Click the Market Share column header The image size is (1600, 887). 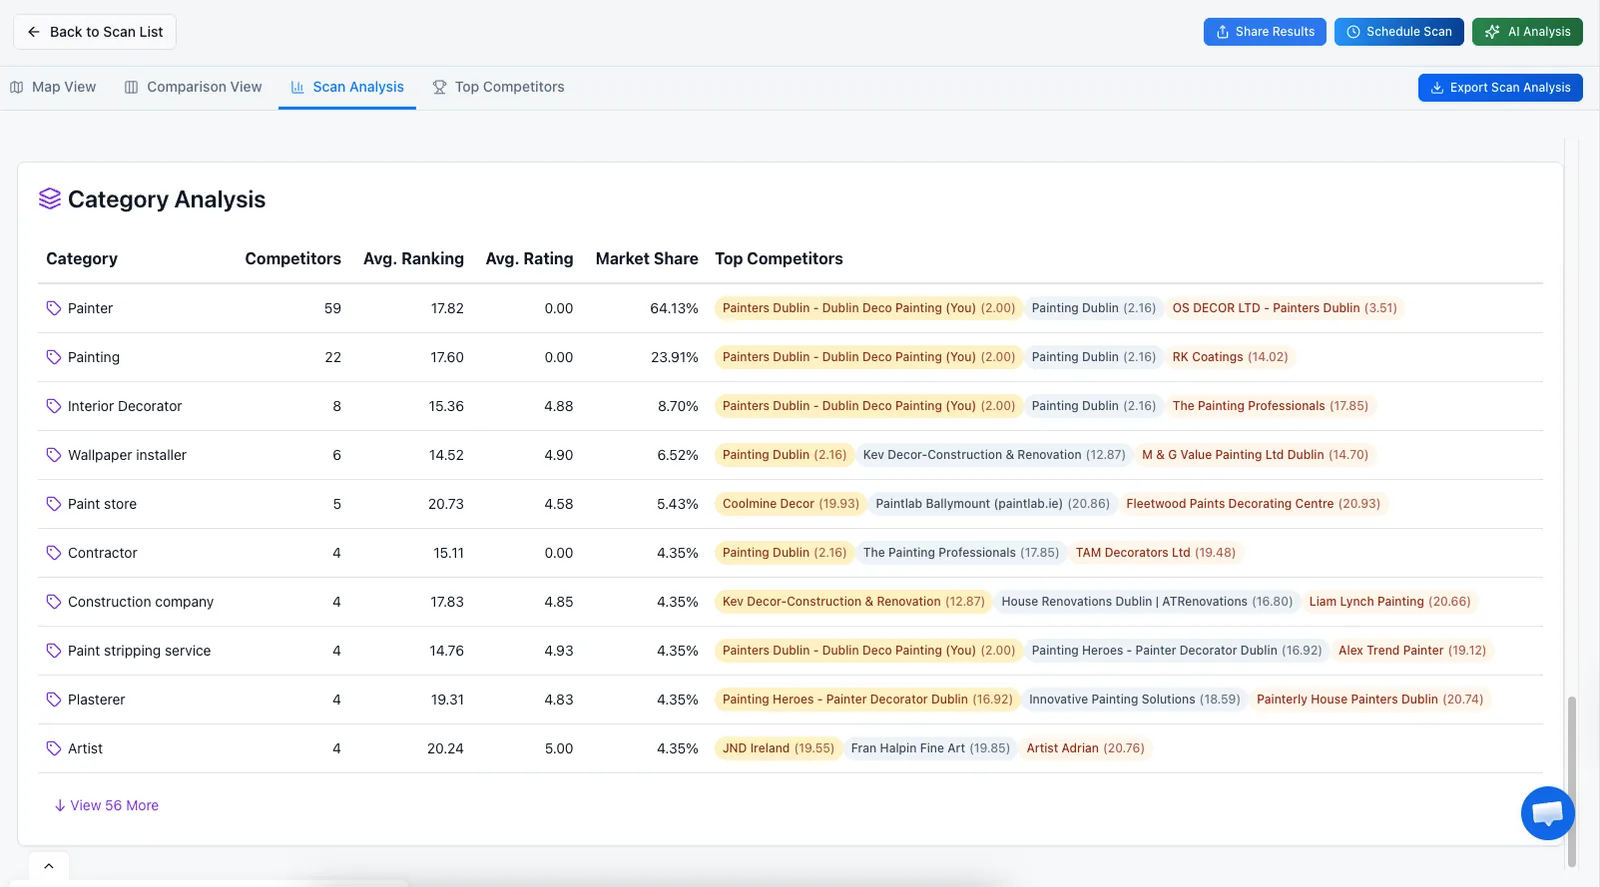(x=647, y=259)
